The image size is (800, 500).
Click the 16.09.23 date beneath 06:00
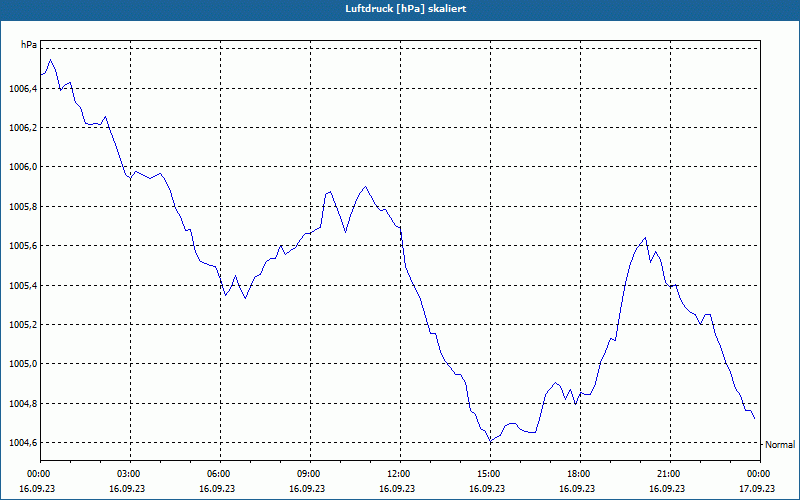click(217, 488)
